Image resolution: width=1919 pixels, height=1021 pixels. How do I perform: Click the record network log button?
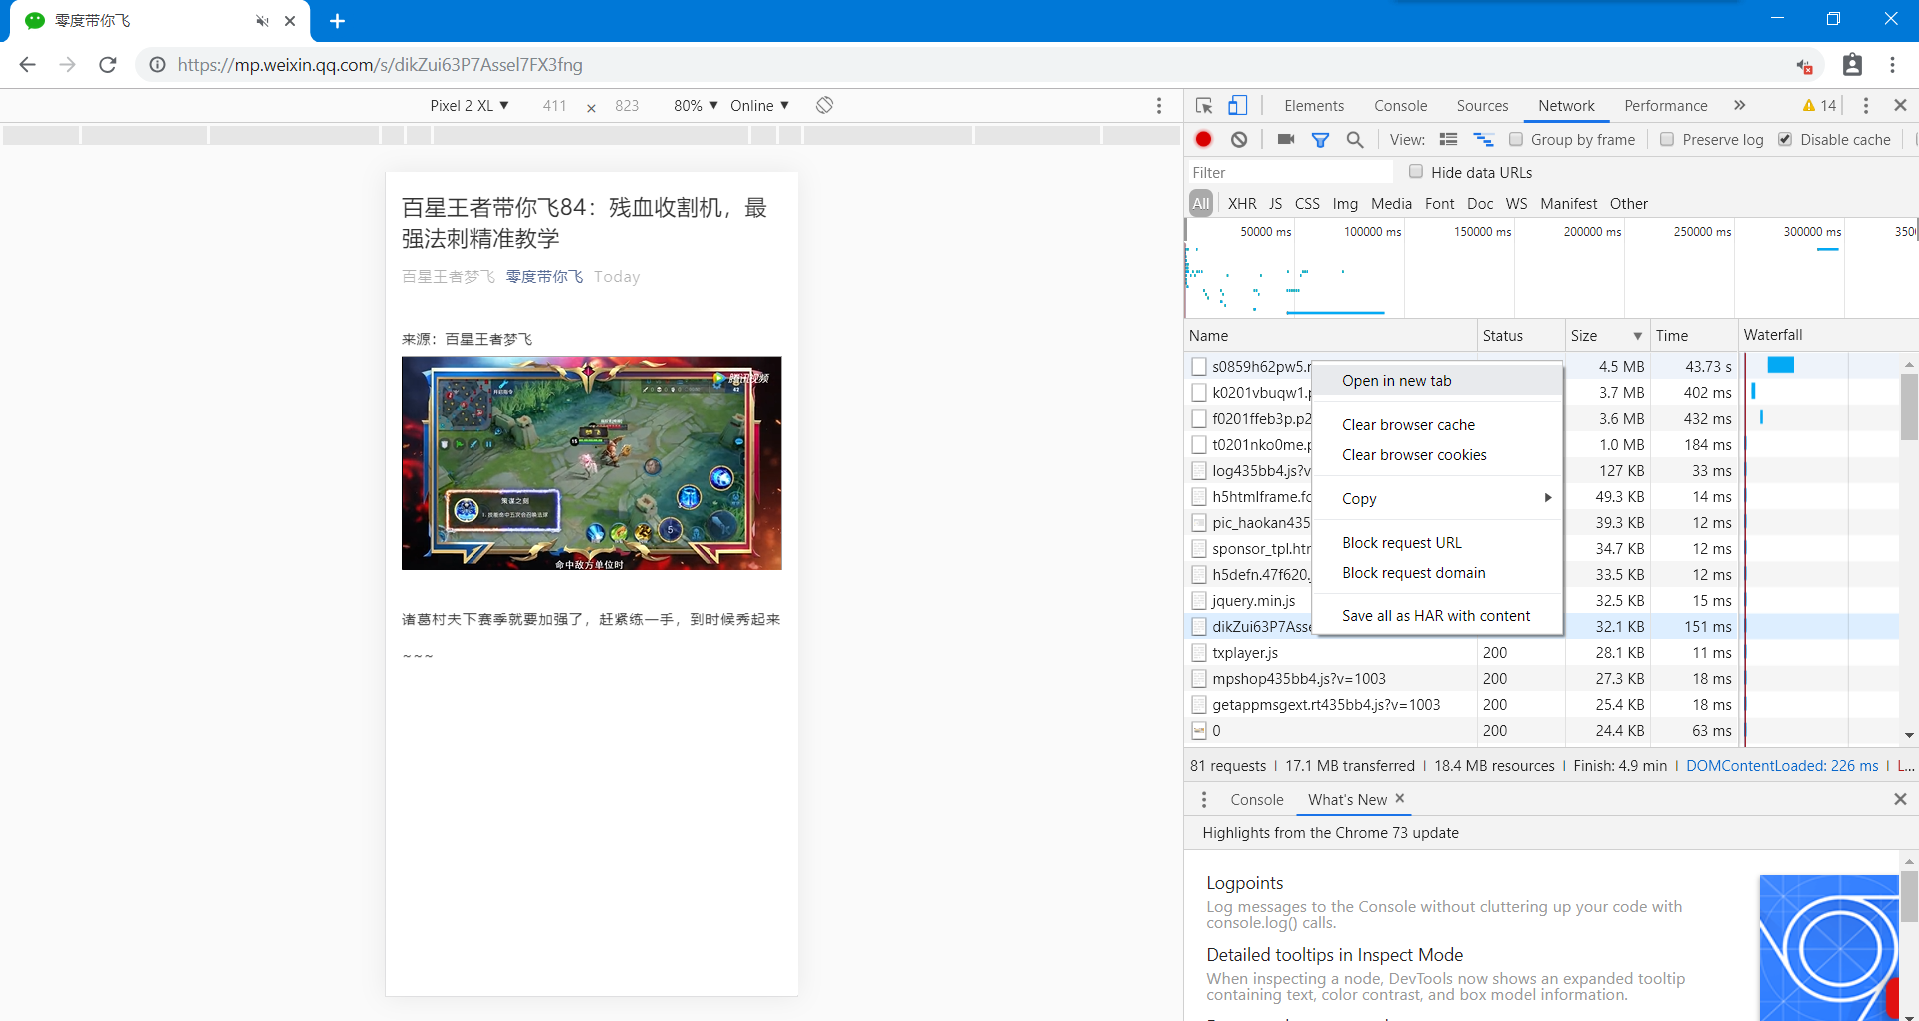[x=1204, y=140]
